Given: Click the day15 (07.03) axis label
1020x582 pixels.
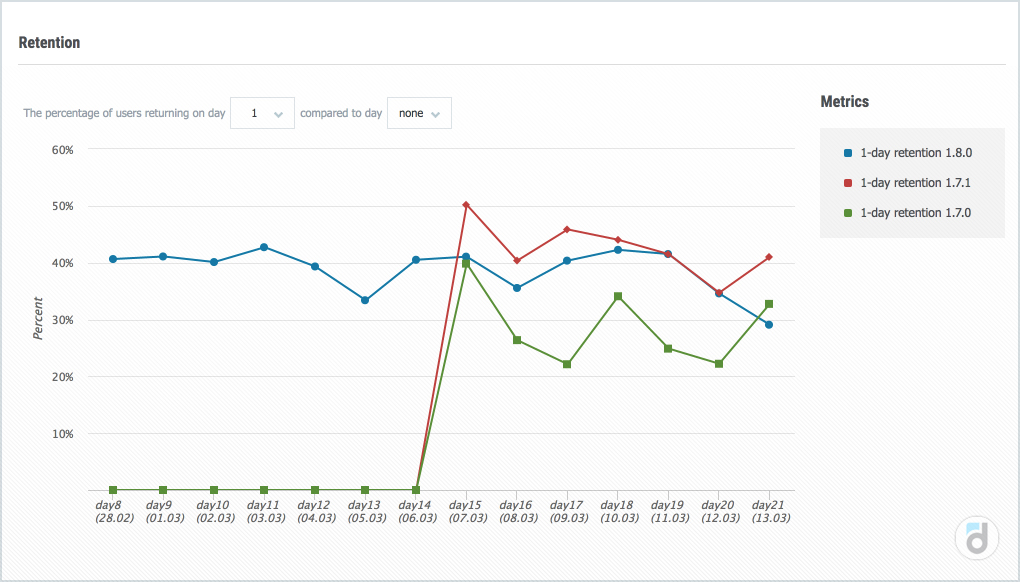Looking at the screenshot, I should [466, 512].
